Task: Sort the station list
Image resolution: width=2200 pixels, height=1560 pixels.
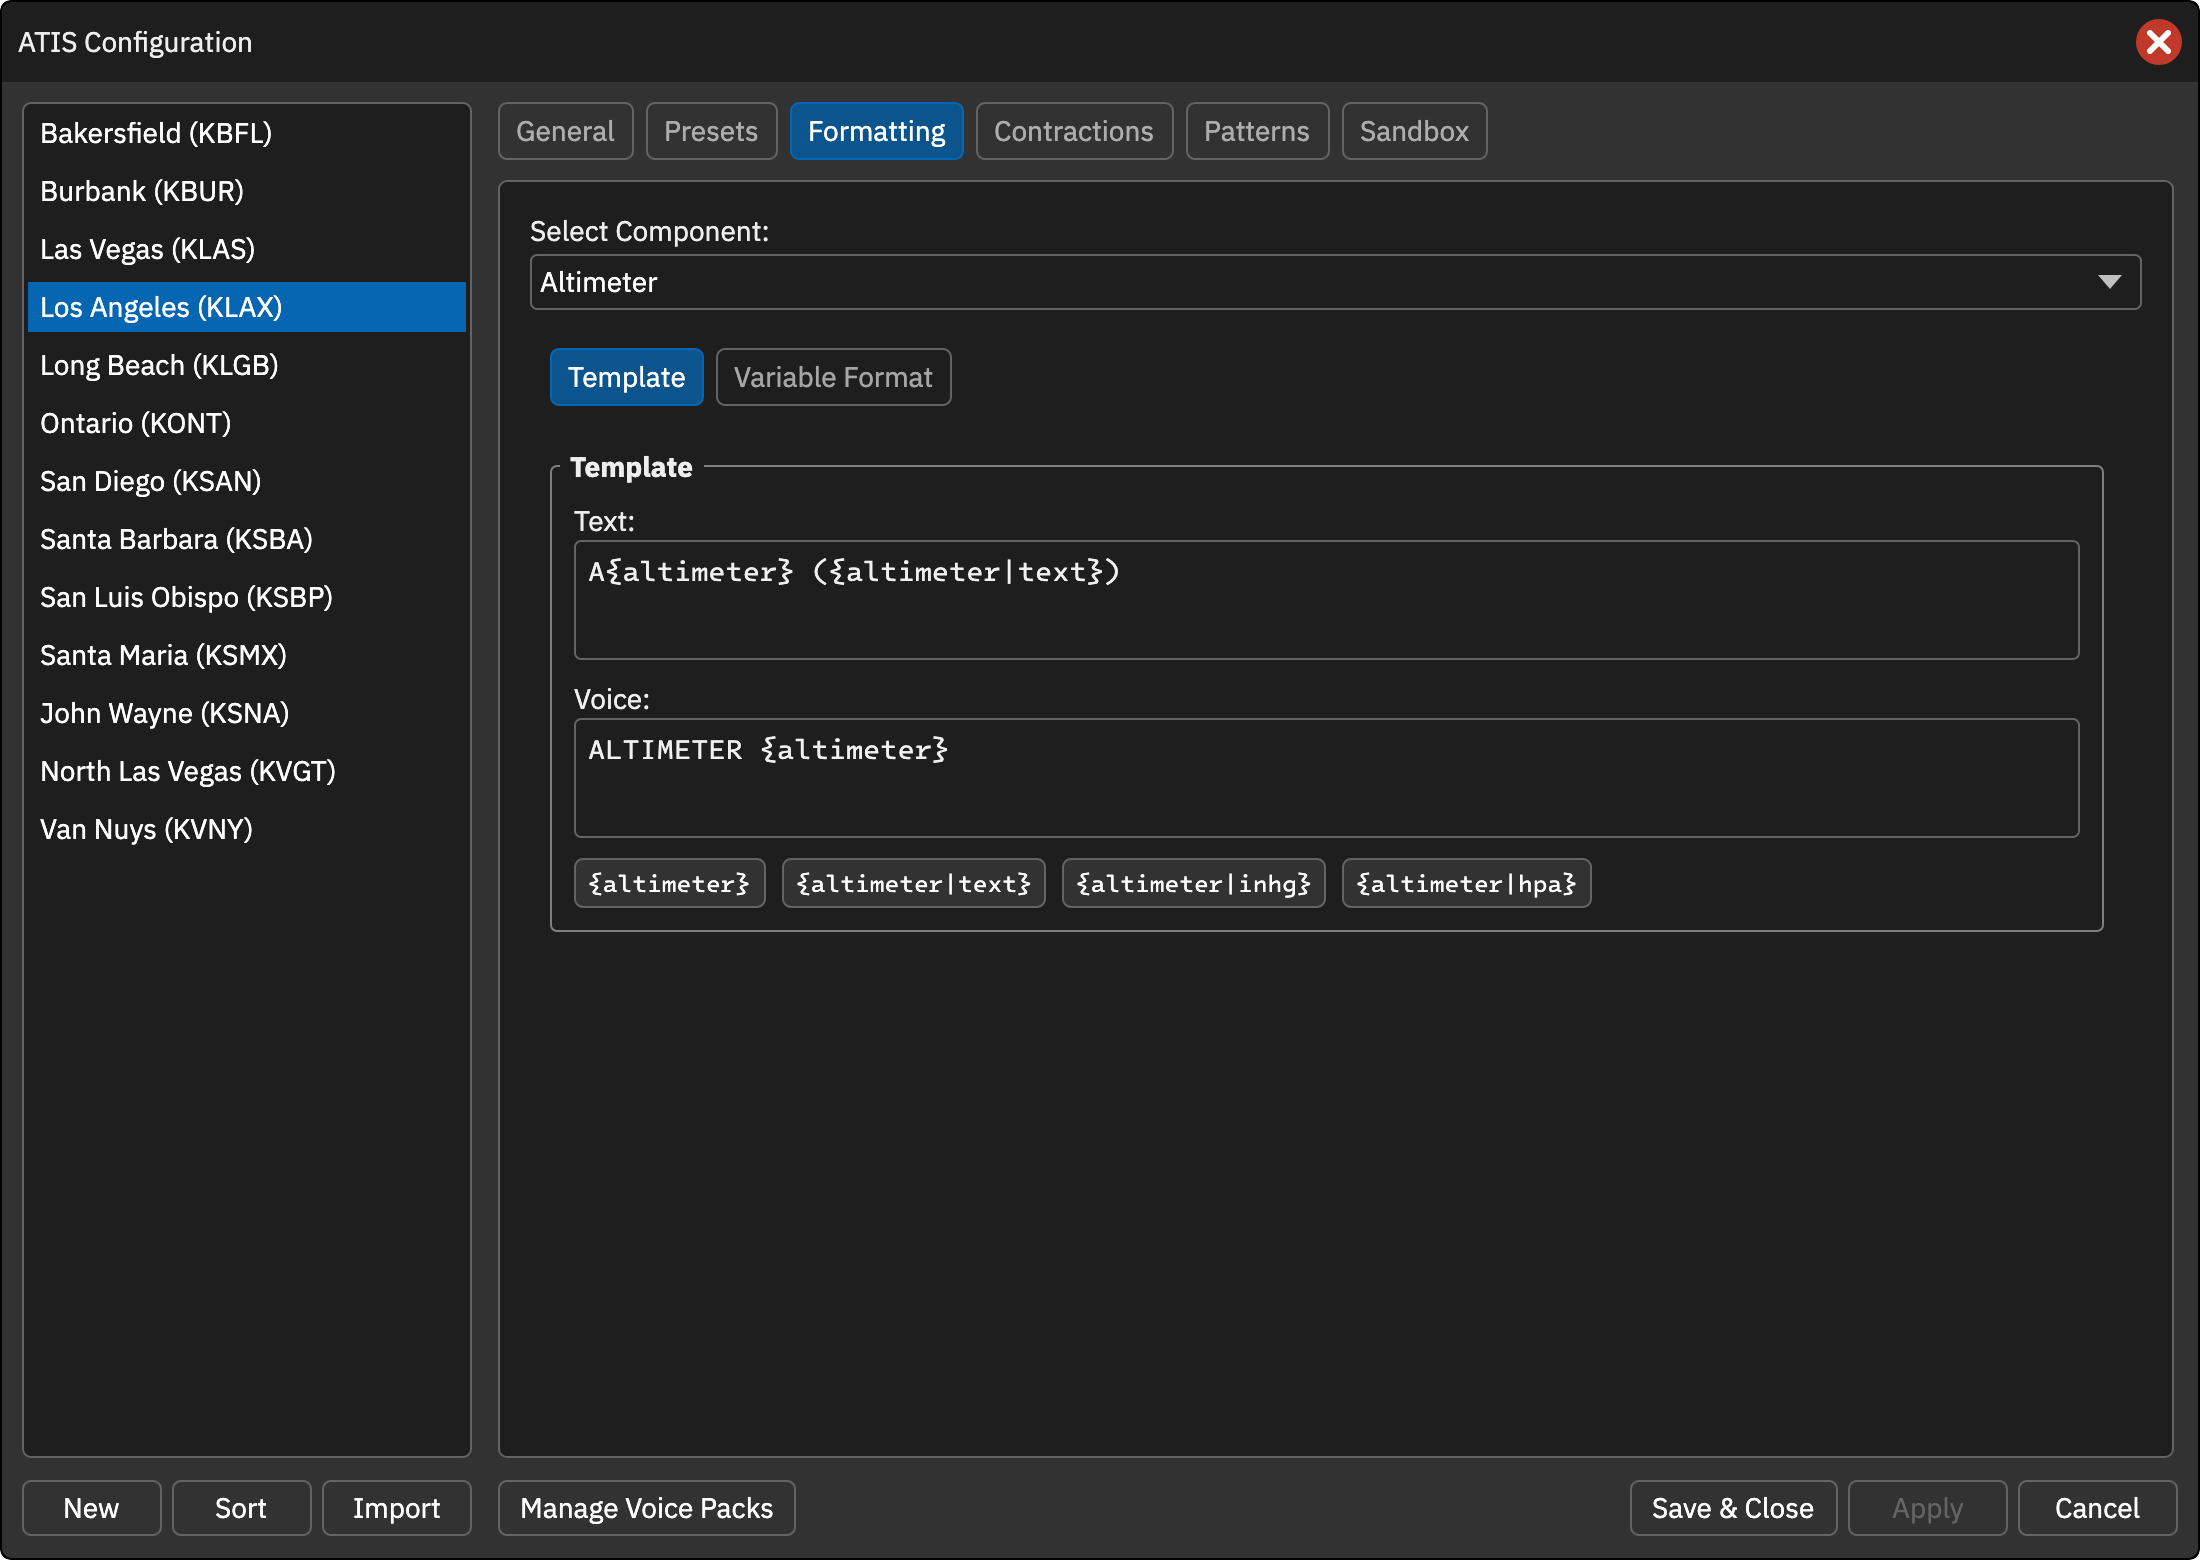Action: tap(241, 1508)
